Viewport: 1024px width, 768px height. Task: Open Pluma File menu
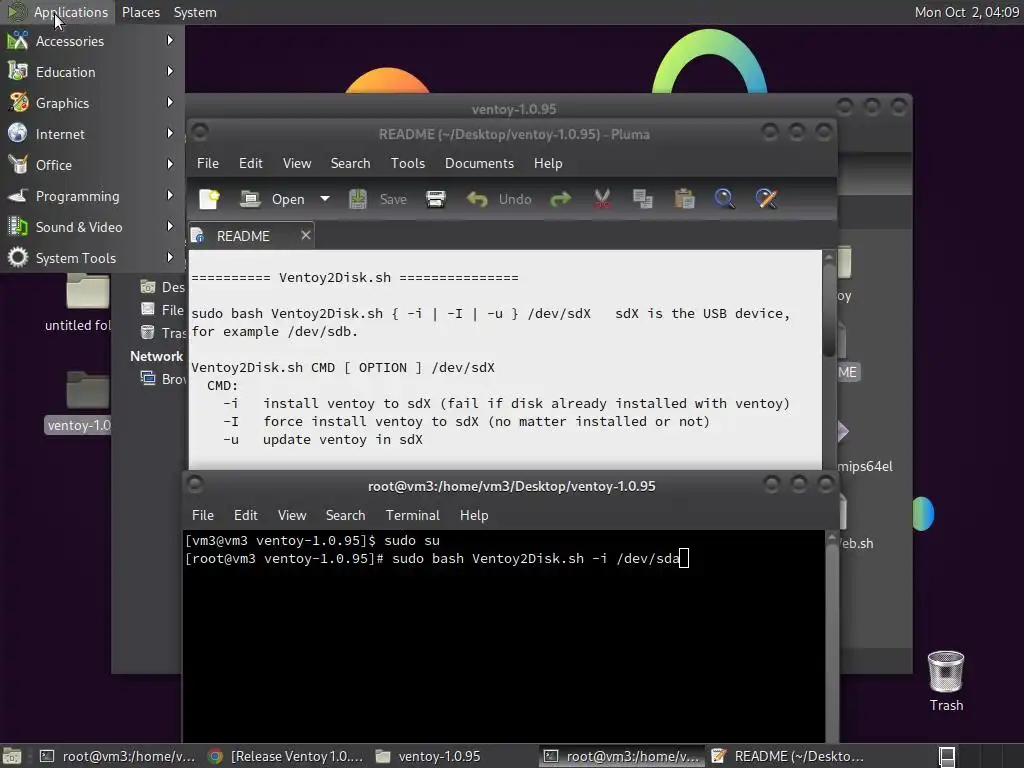208,163
